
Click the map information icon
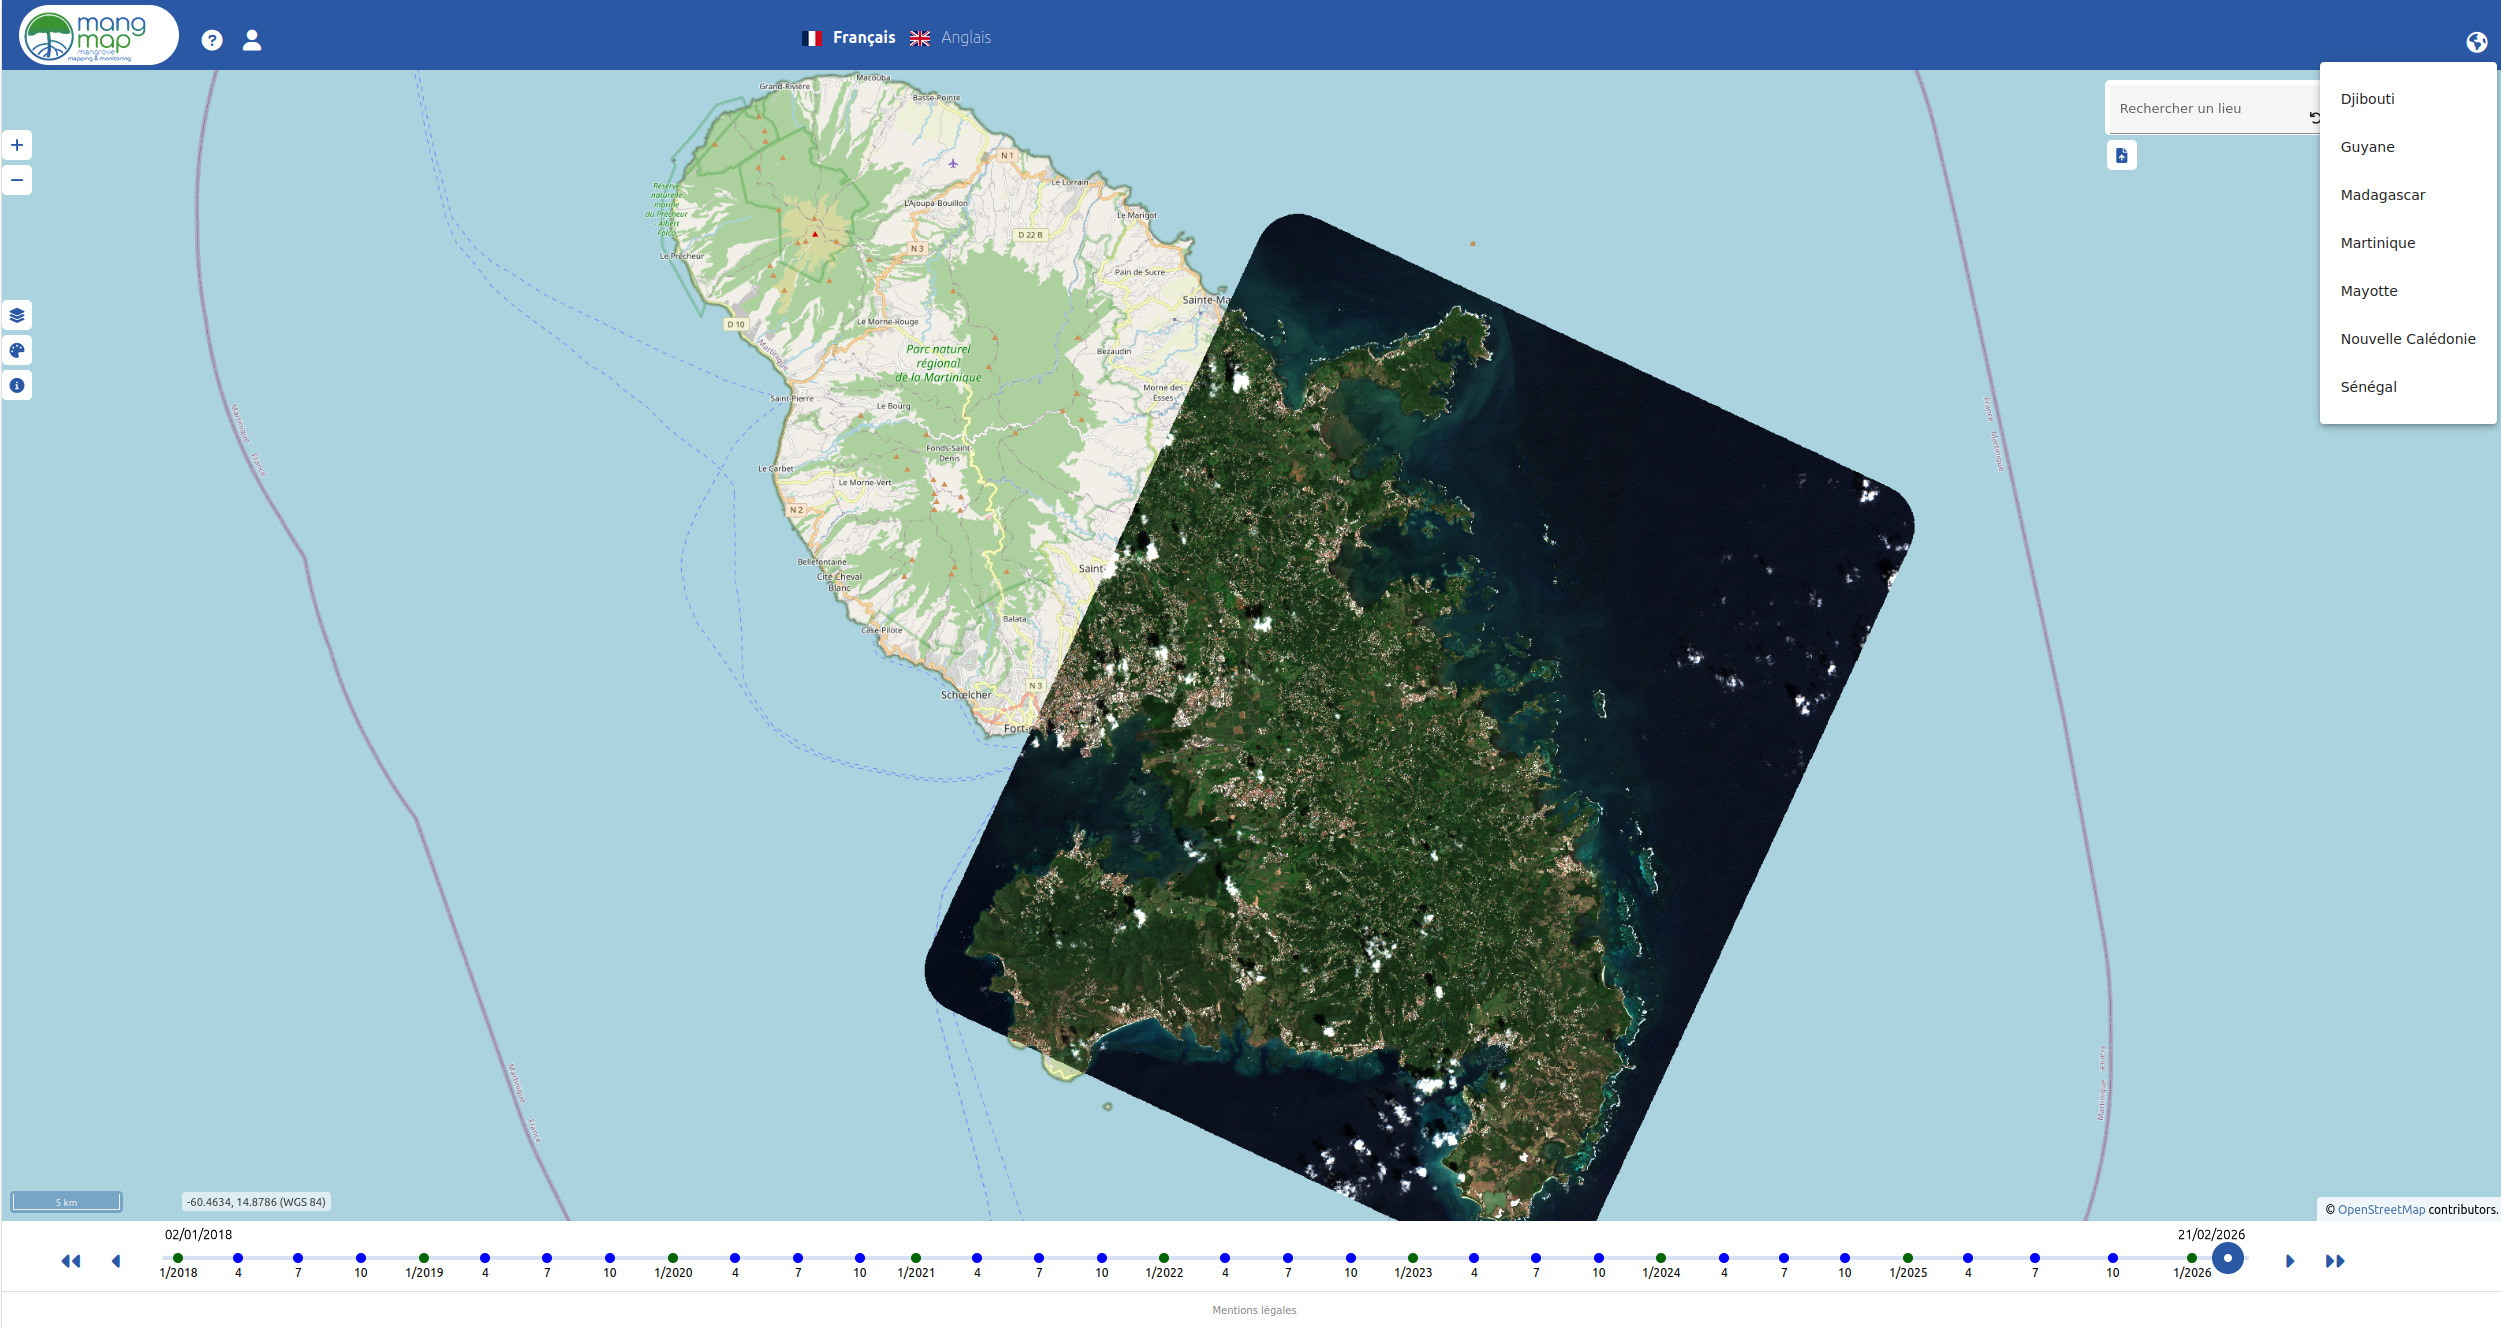point(17,386)
